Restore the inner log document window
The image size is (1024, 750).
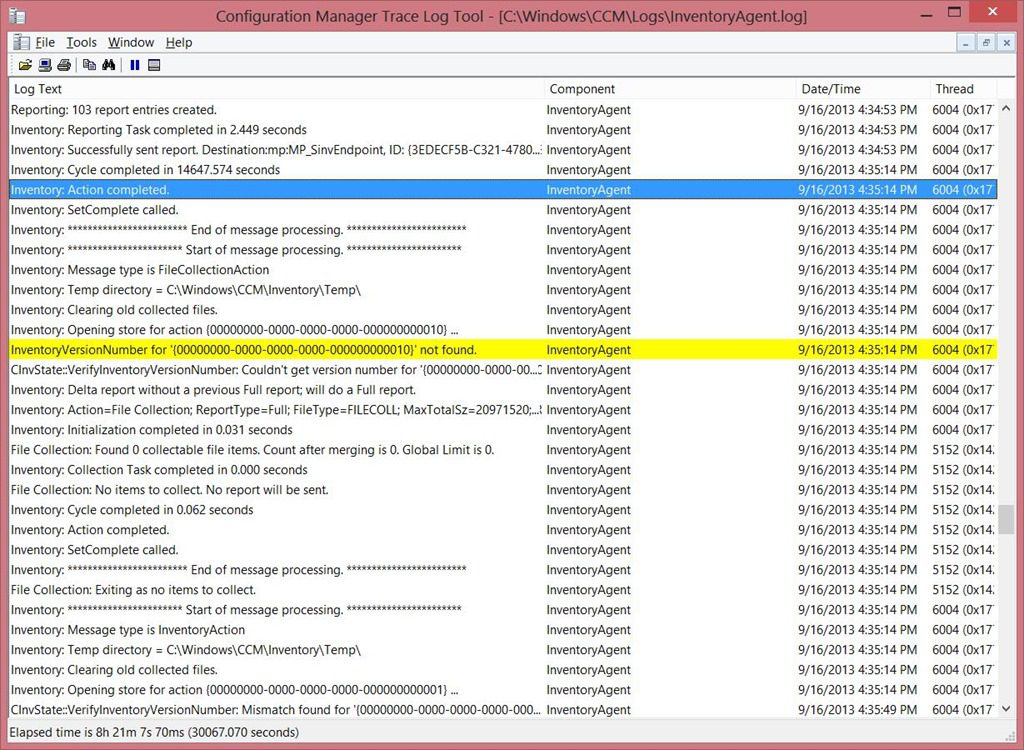coord(986,42)
